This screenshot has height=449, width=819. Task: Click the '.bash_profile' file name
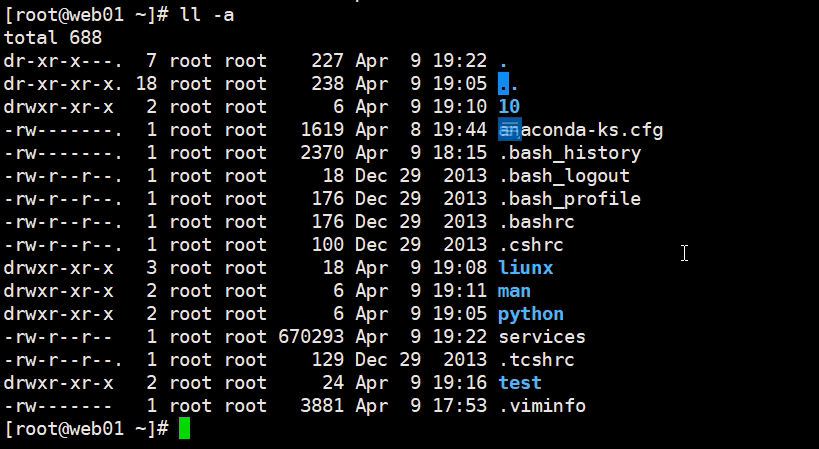[x=569, y=199]
